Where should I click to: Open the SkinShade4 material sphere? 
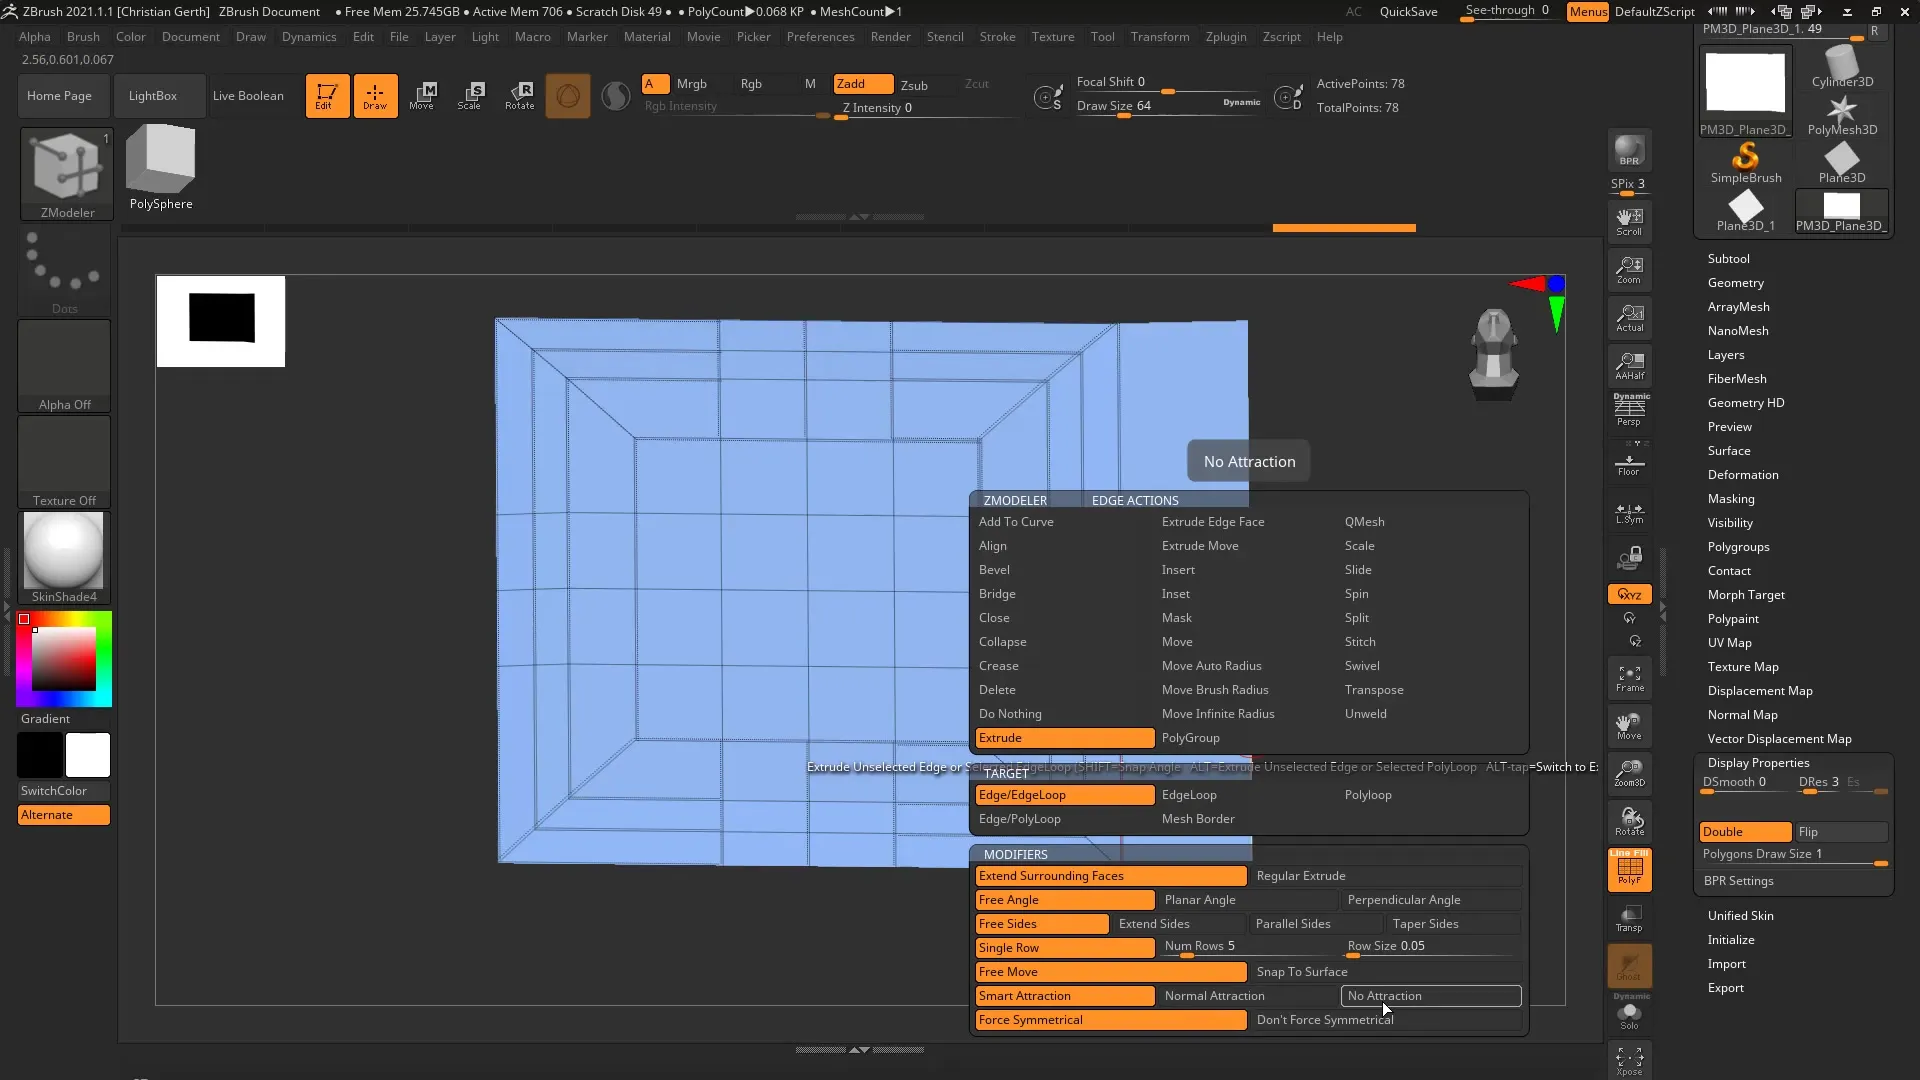pyautogui.click(x=64, y=557)
